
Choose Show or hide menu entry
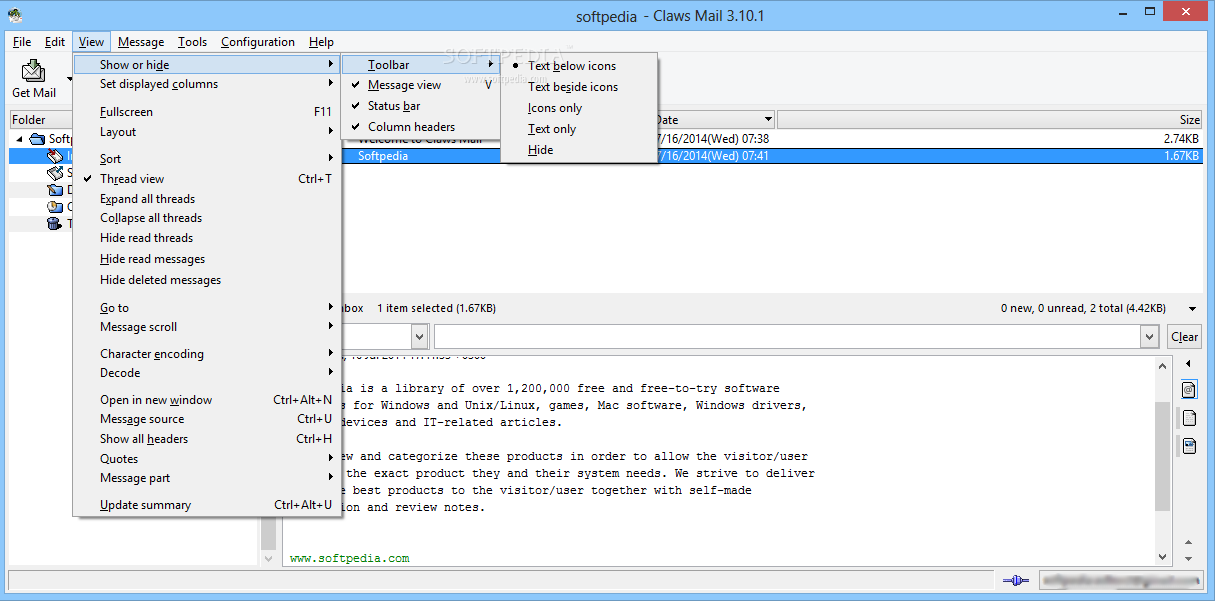(x=208, y=65)
